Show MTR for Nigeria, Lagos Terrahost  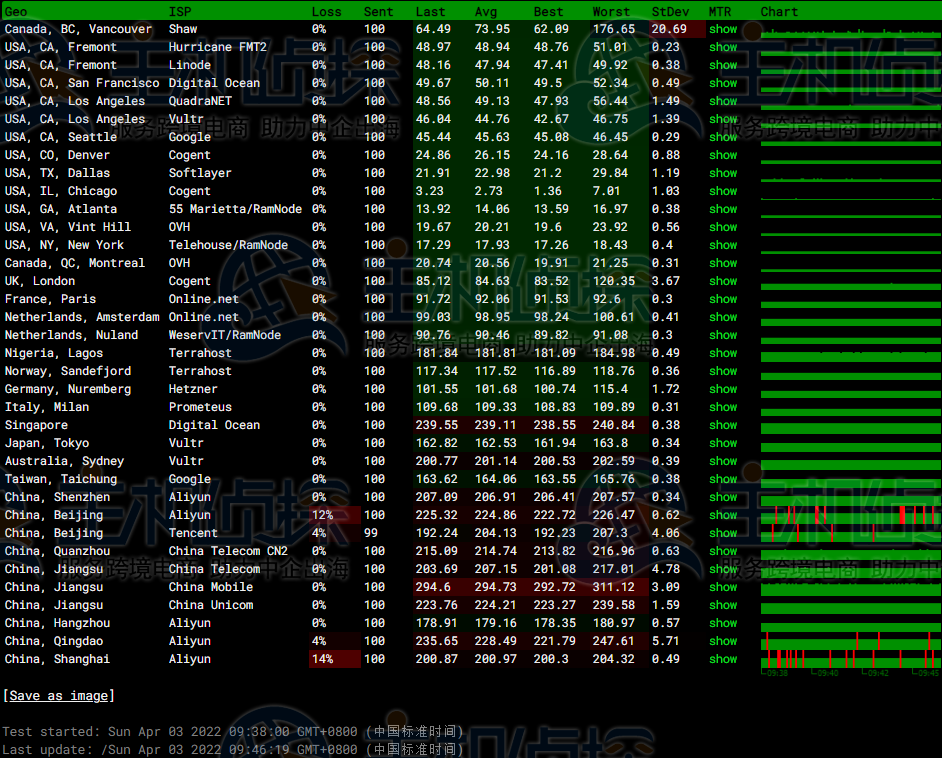point(722,353)
